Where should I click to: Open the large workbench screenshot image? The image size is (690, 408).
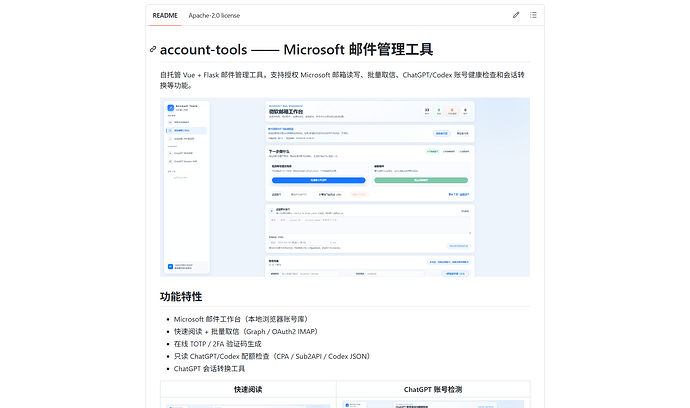(345, 187)
